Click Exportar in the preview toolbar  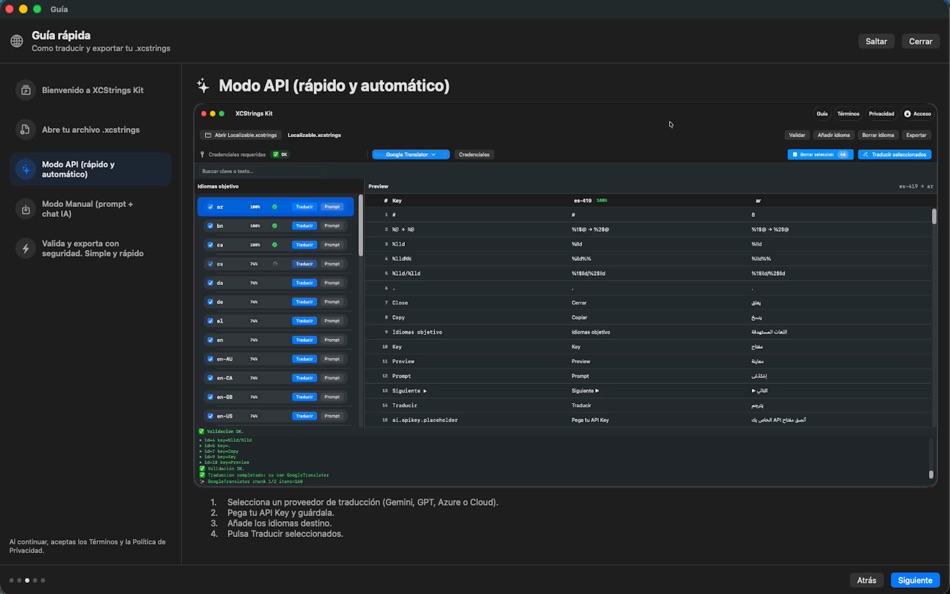click(916, 135)
